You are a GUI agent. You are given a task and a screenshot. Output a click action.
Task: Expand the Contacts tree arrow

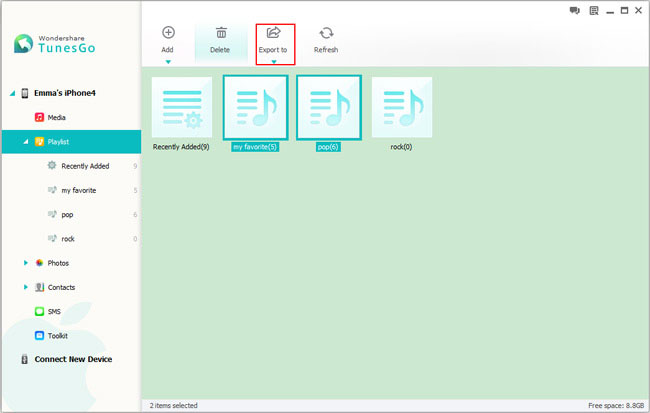[x=26, y=287]
